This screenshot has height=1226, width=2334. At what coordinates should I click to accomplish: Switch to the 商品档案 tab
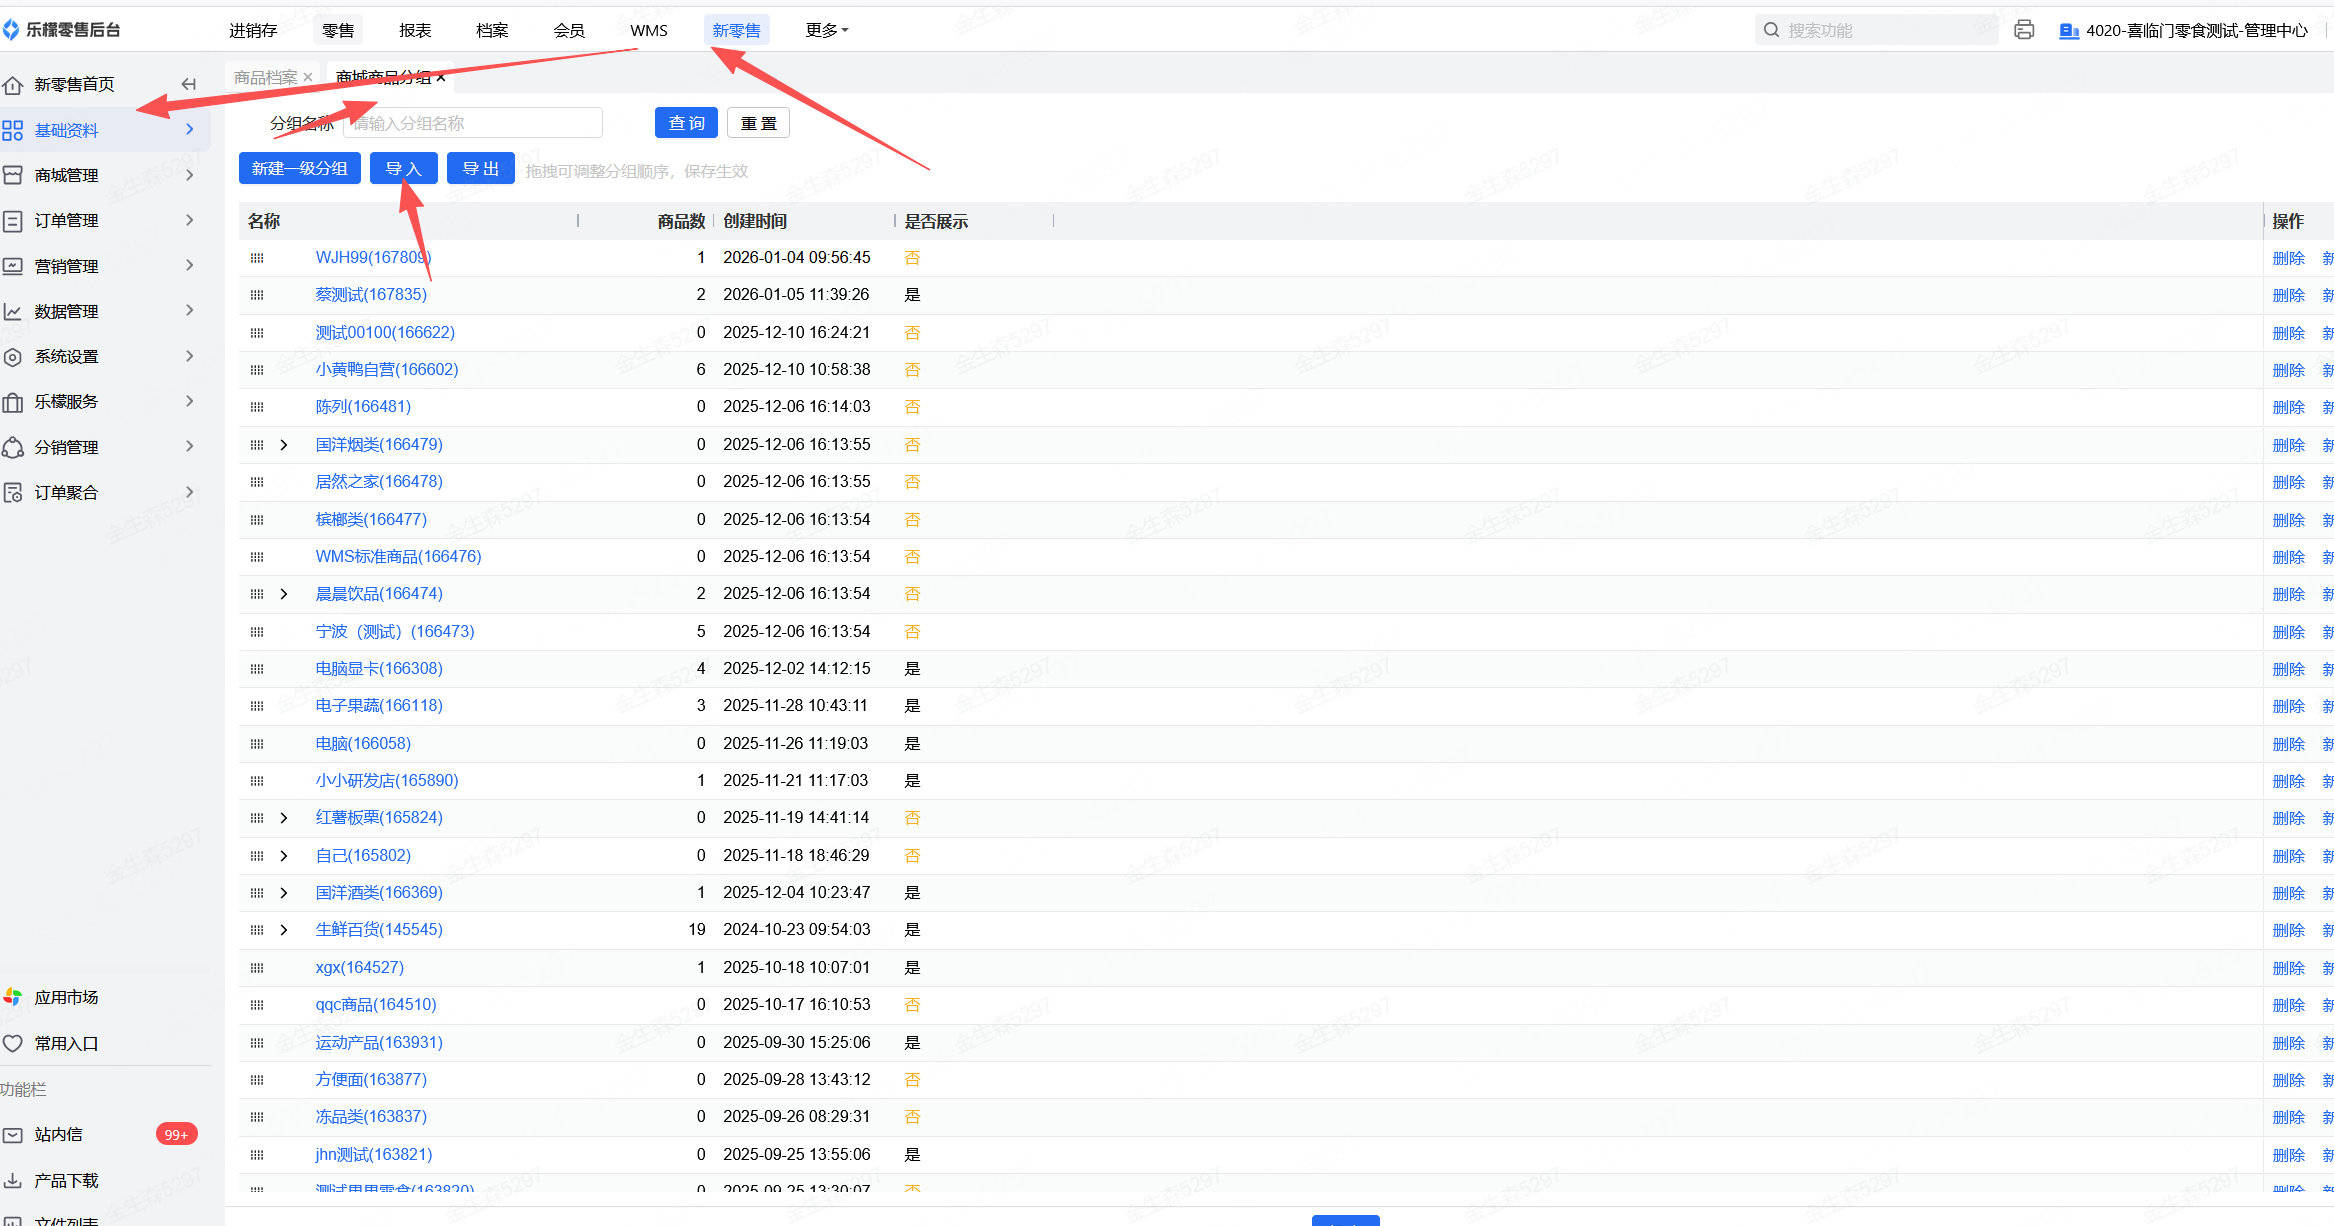(x=265, y=77)
